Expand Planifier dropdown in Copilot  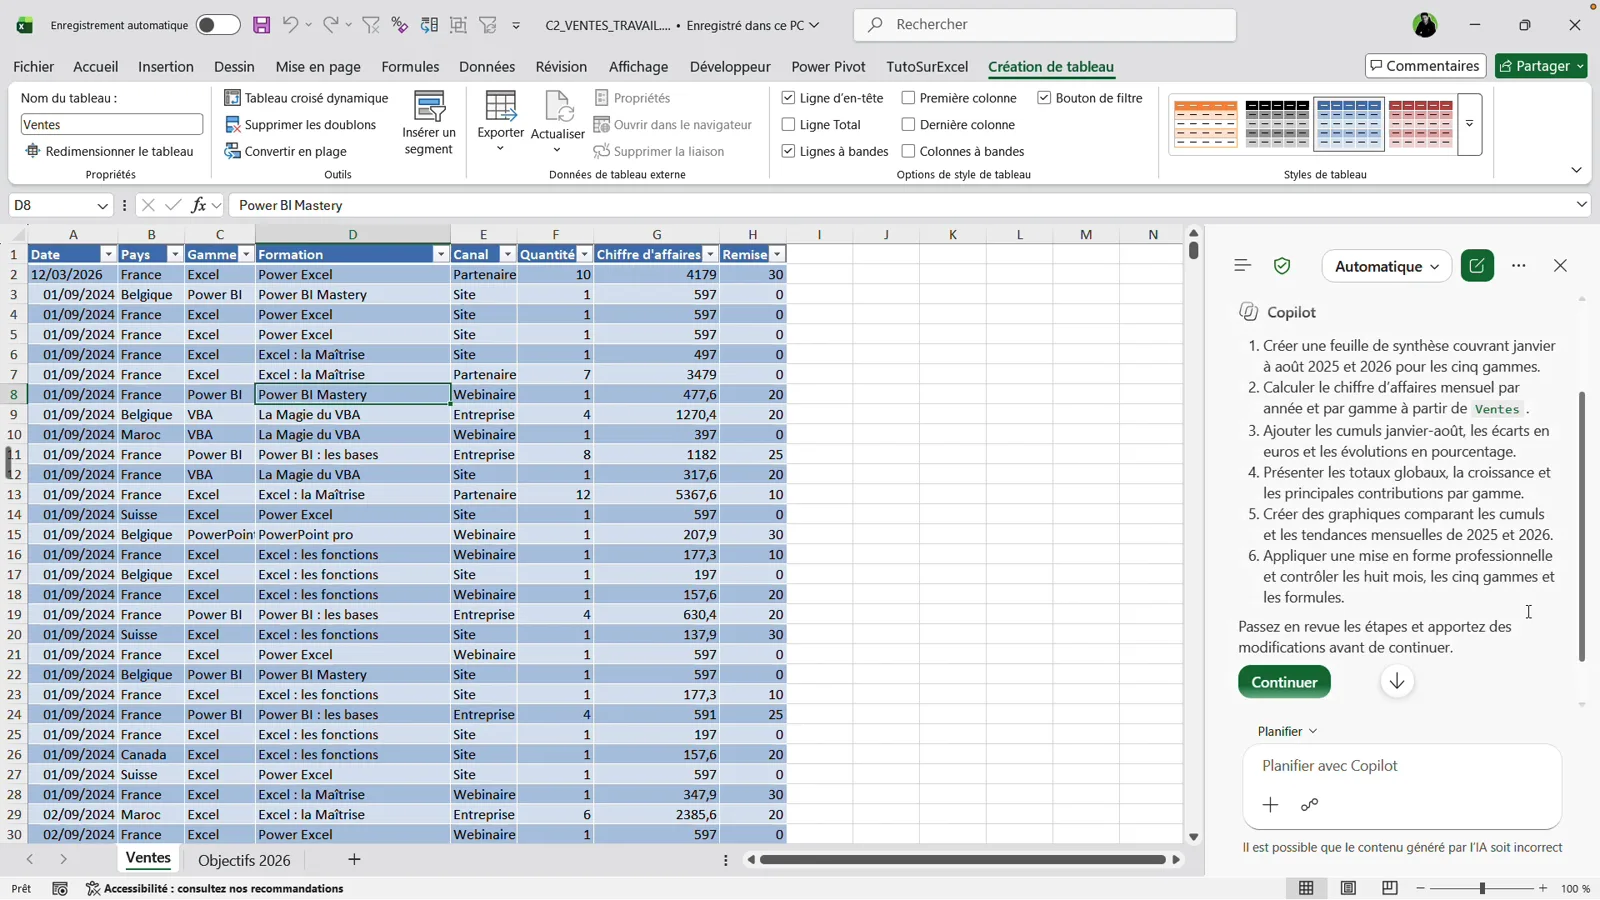tap(1287, 732)
